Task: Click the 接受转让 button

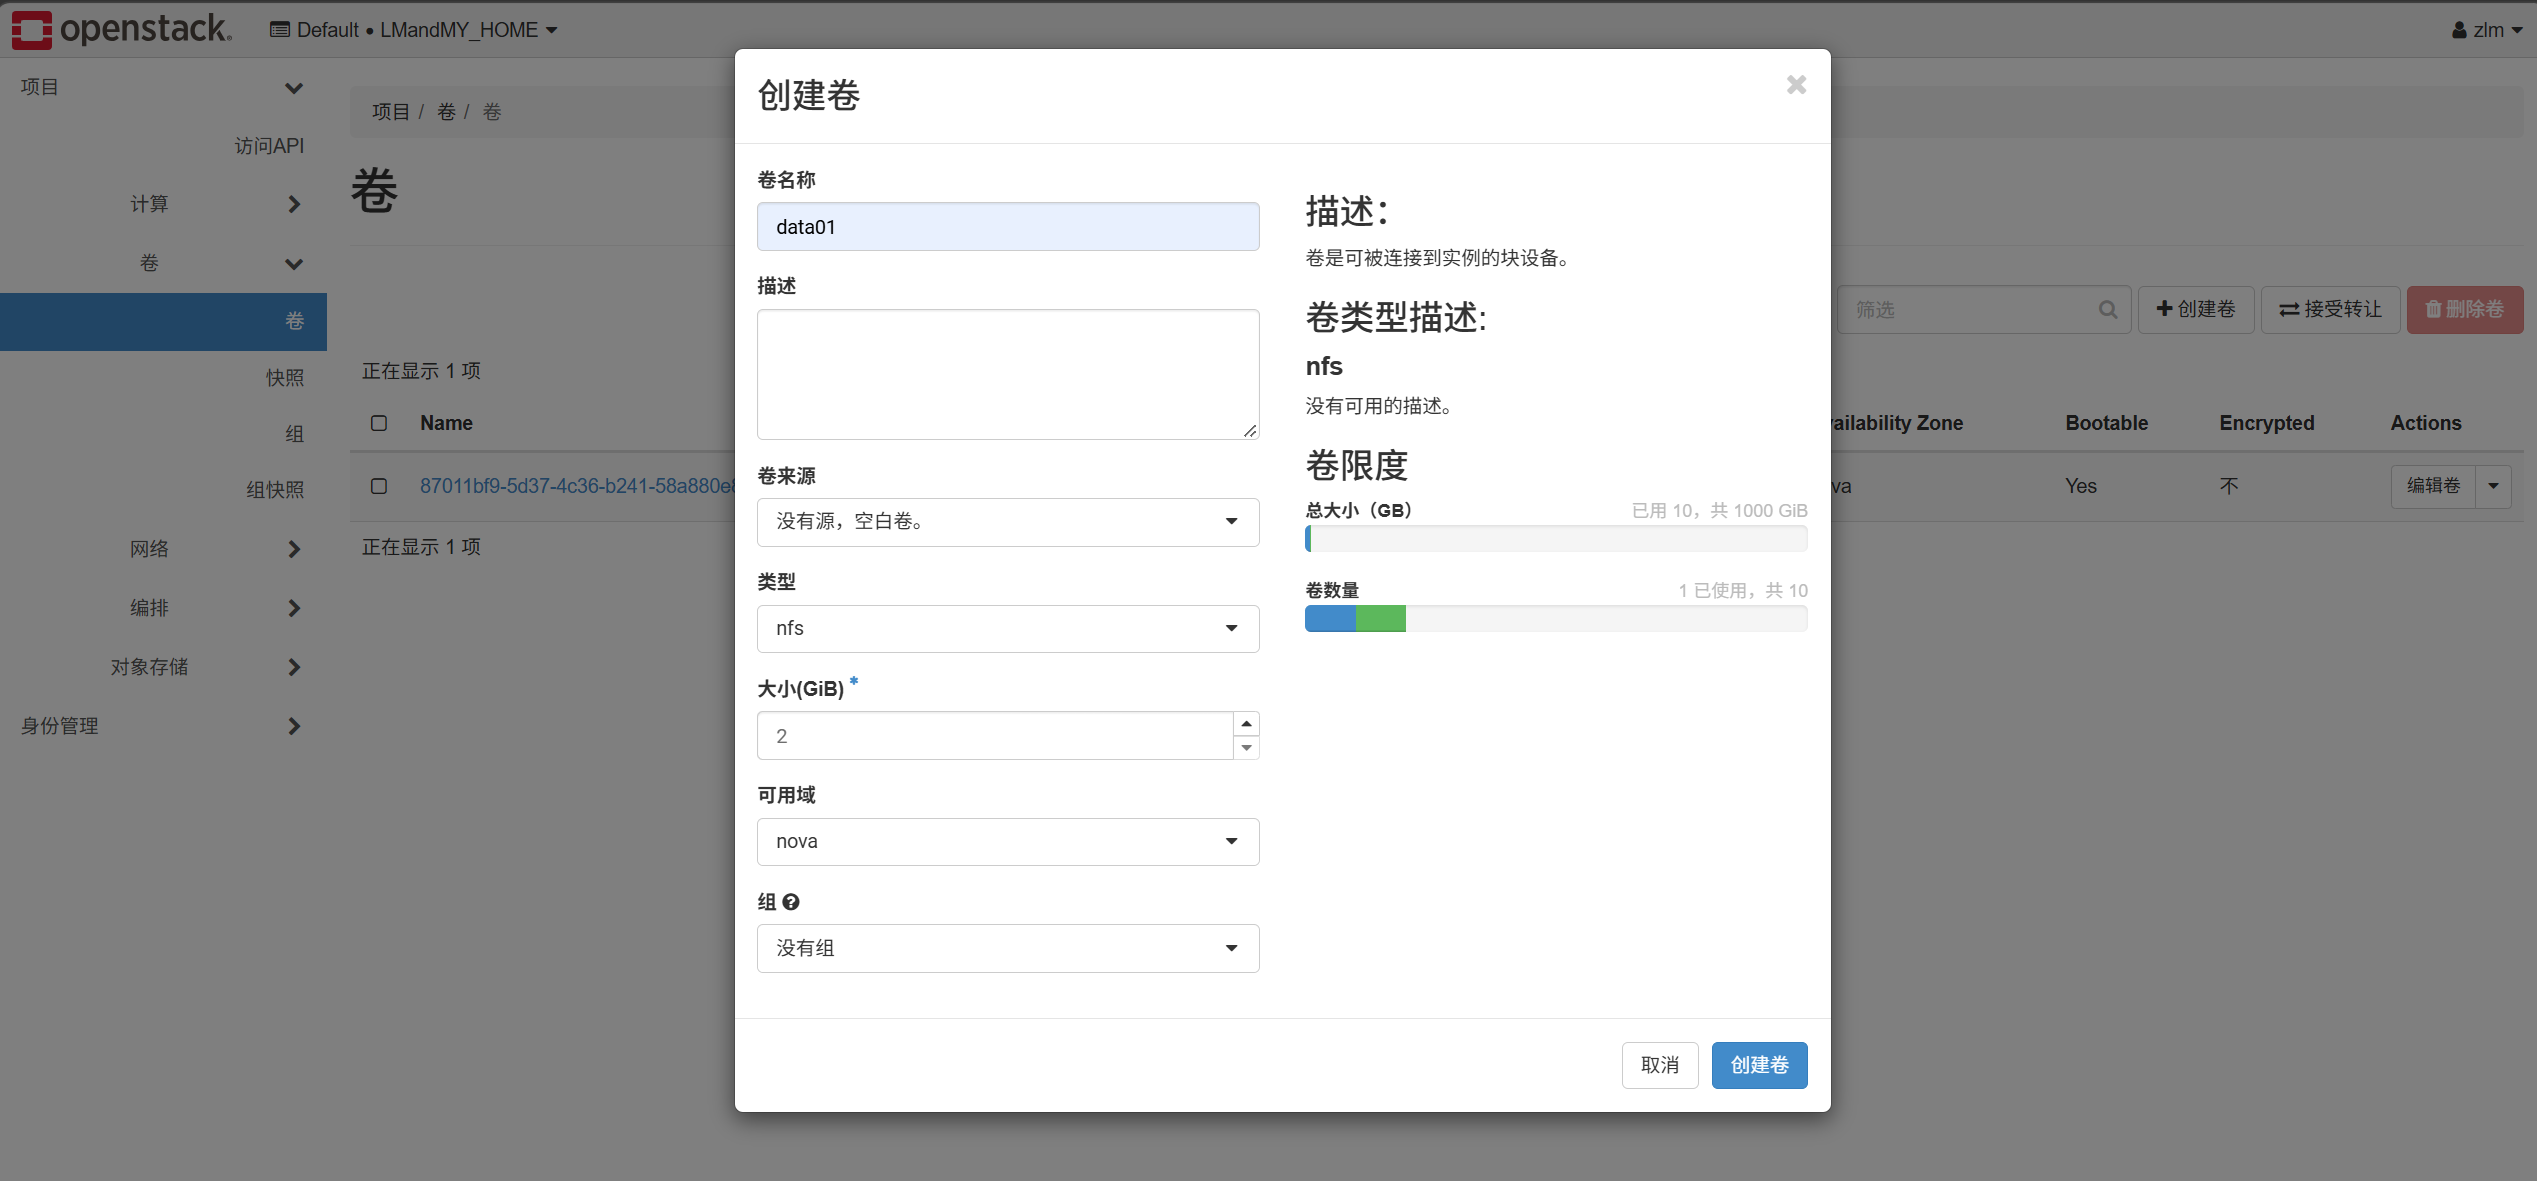Action: (2330, 310)
